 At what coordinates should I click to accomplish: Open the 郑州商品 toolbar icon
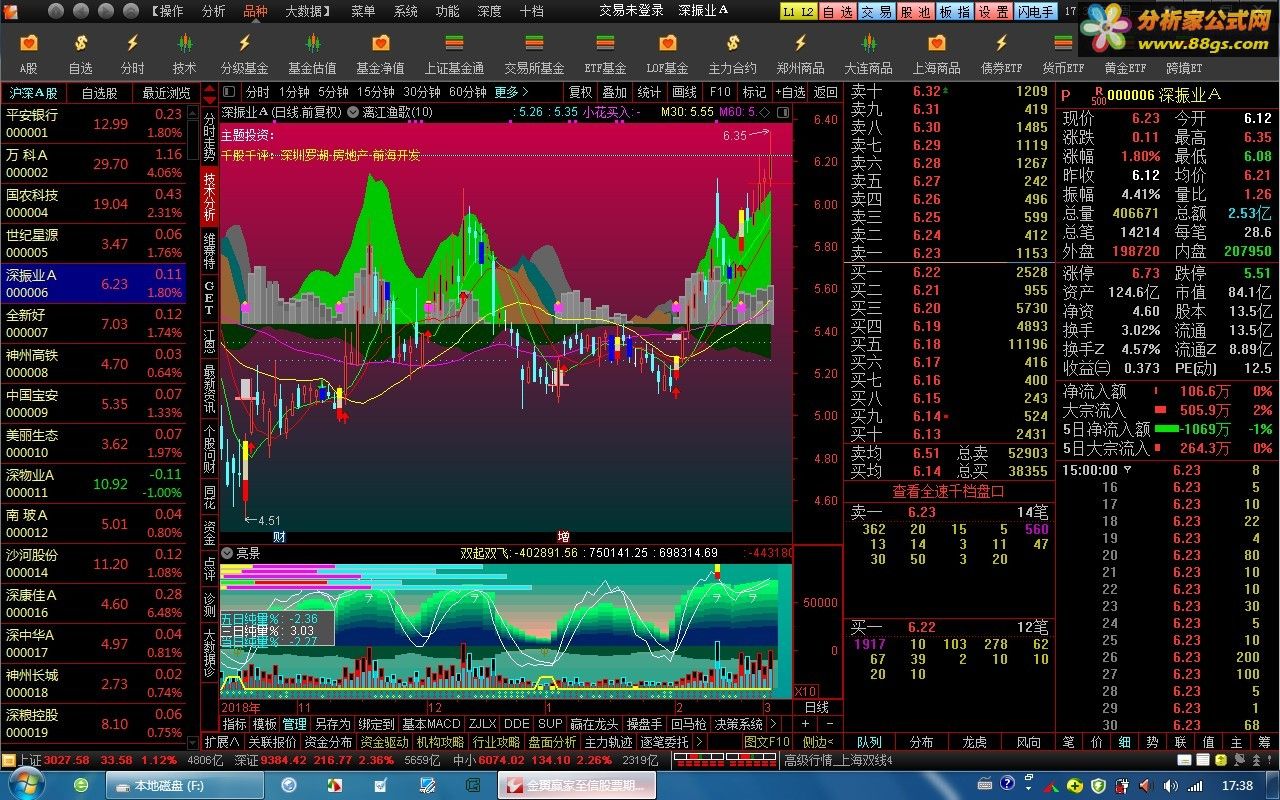click(800, 54)
